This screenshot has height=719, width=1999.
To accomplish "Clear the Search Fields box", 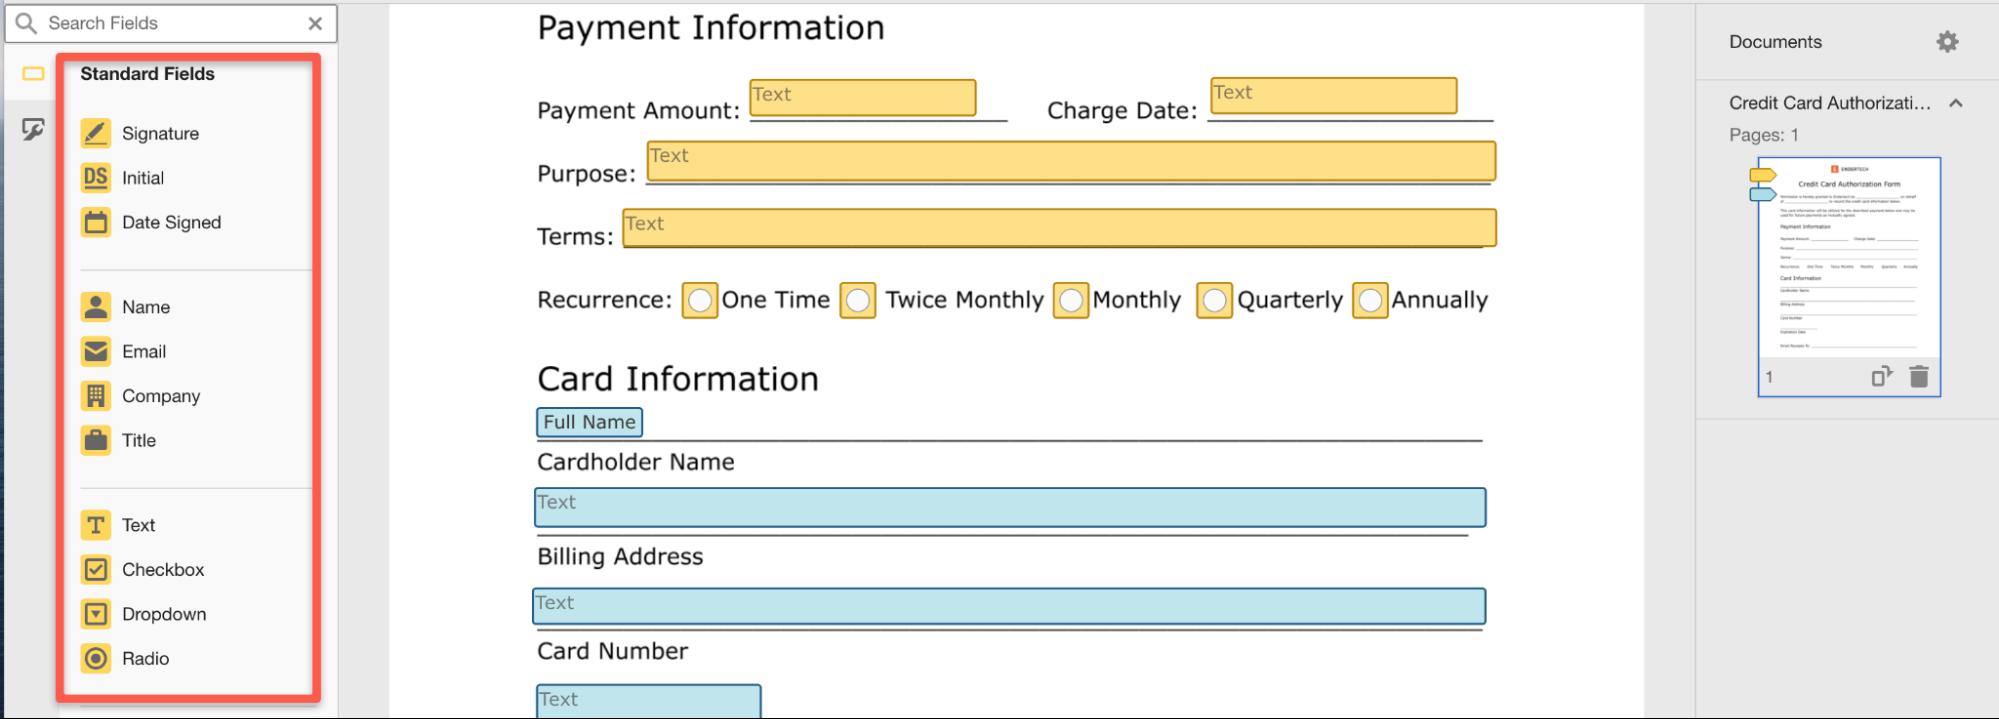I will point(315,23).
